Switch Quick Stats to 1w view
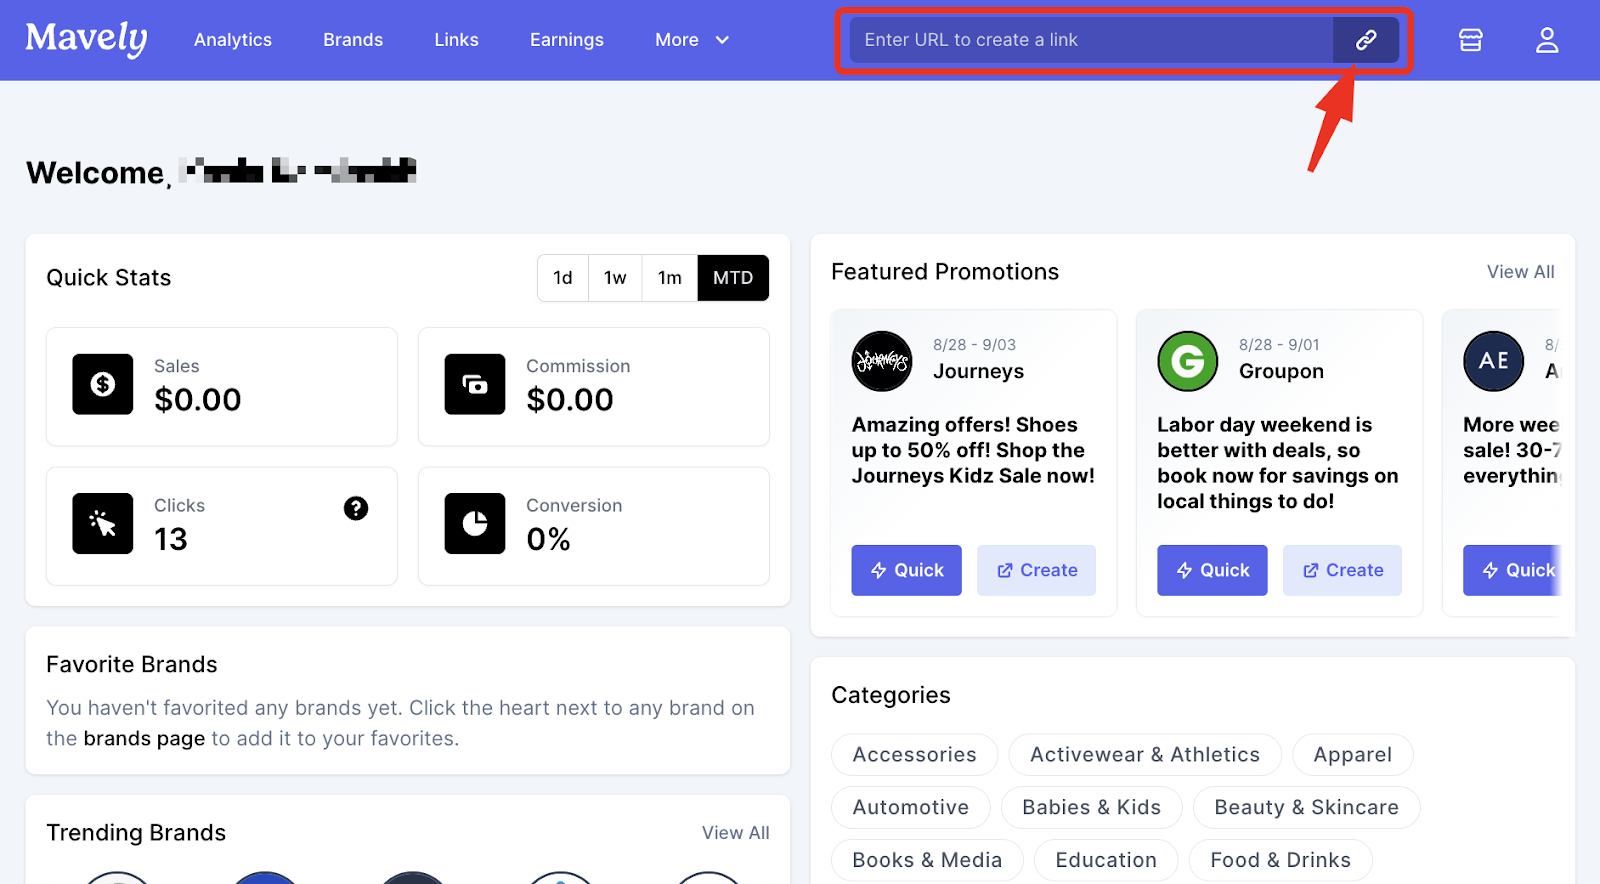The width and height of the screenshot is (1600, 884). 615,278
